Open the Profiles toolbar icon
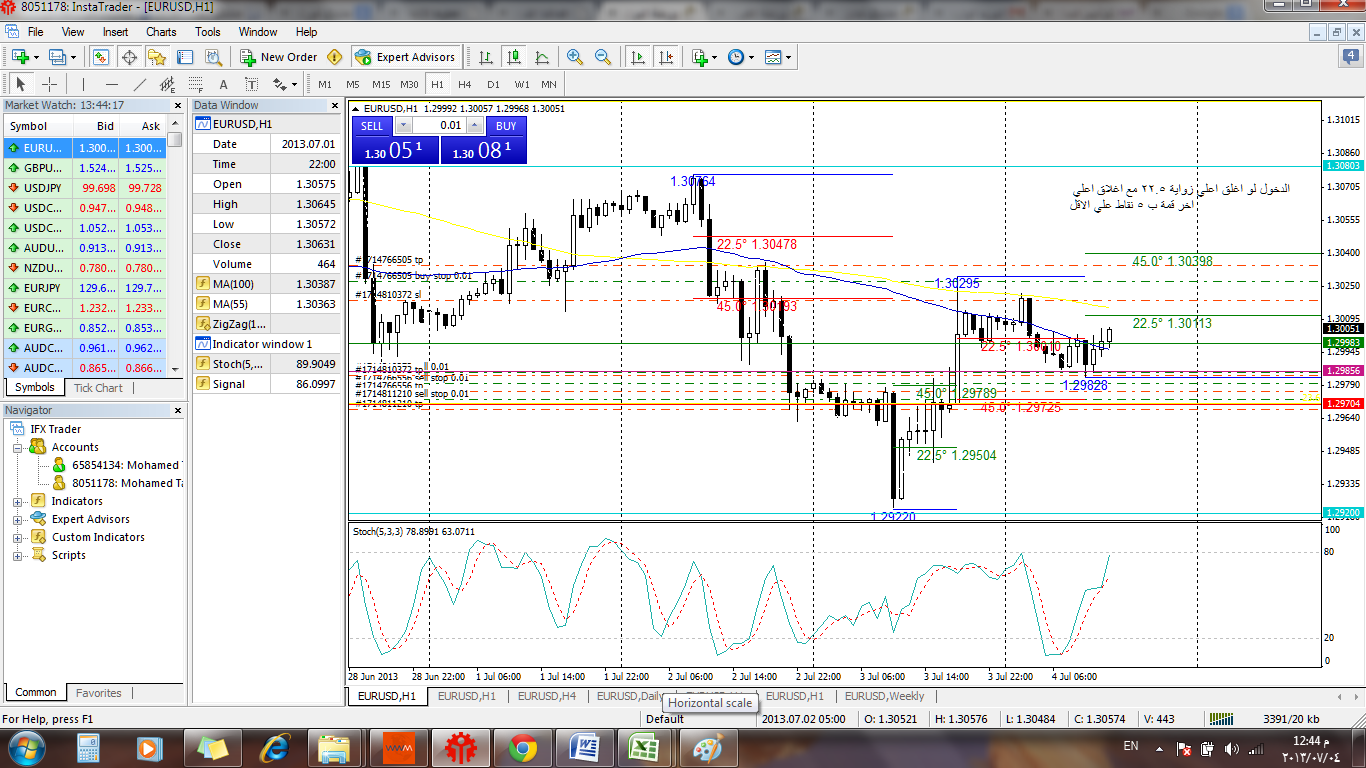This screenshot has height=768, width=1366. click(x=57, y=57)
